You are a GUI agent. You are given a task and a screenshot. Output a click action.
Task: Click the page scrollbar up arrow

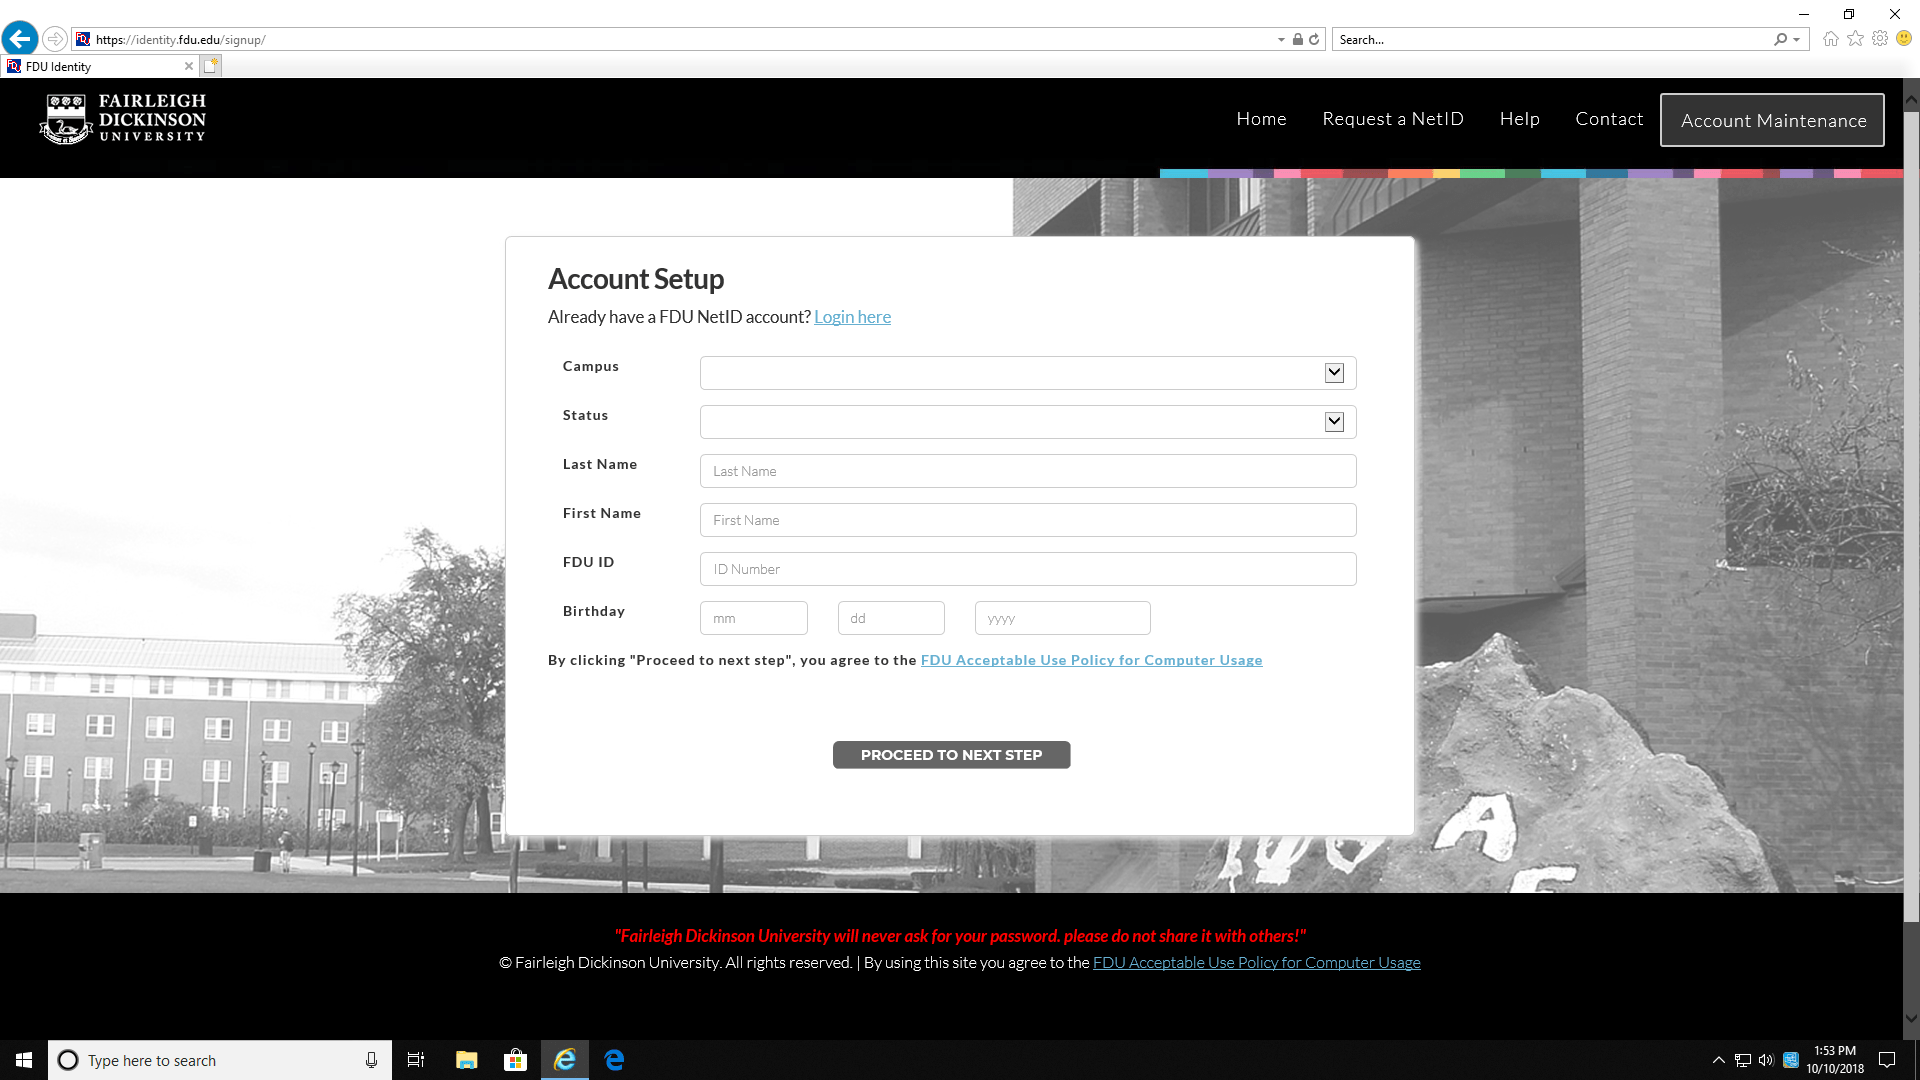(1911, 99)
